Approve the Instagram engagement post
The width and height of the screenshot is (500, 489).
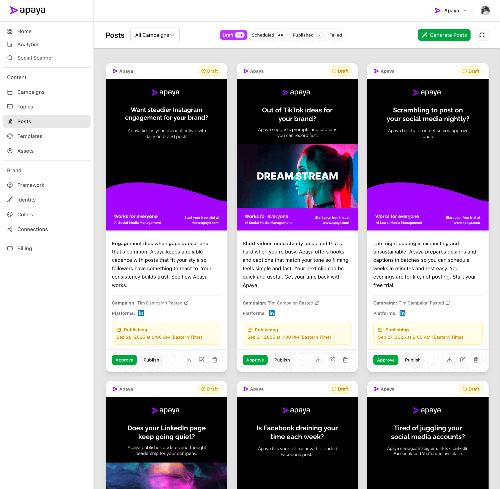click(124, 360)
